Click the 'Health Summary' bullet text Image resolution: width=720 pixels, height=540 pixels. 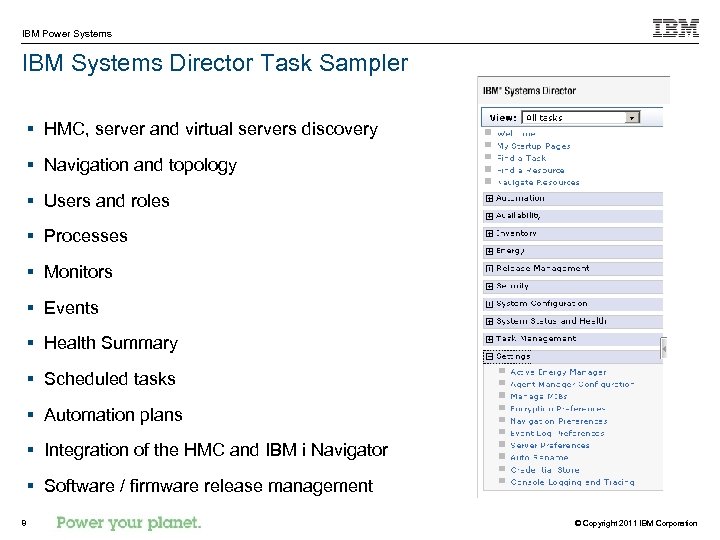[111, 343]
